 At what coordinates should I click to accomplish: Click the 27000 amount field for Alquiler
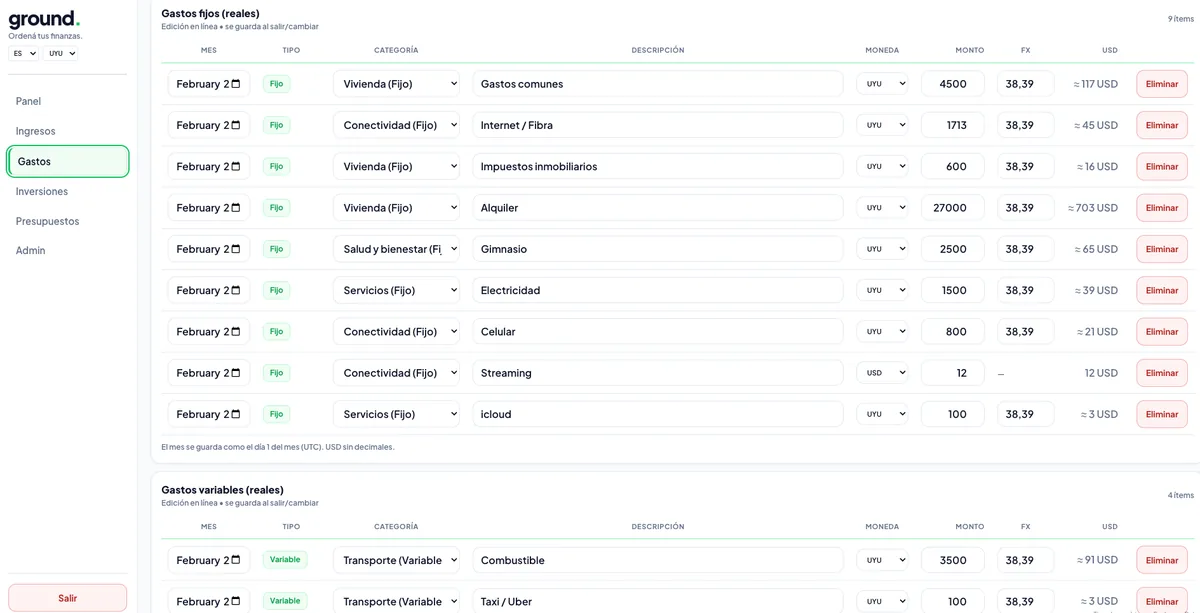click(953, 208)
